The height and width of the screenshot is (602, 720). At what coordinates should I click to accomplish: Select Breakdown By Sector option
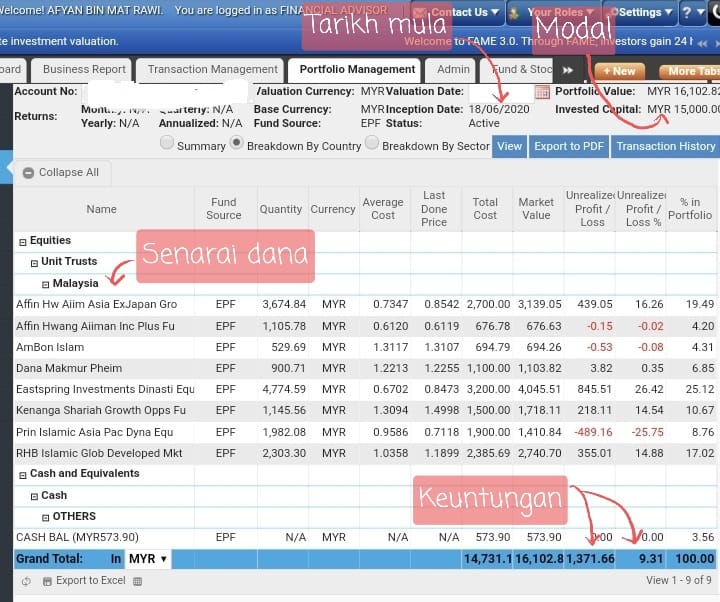point(372,142)
